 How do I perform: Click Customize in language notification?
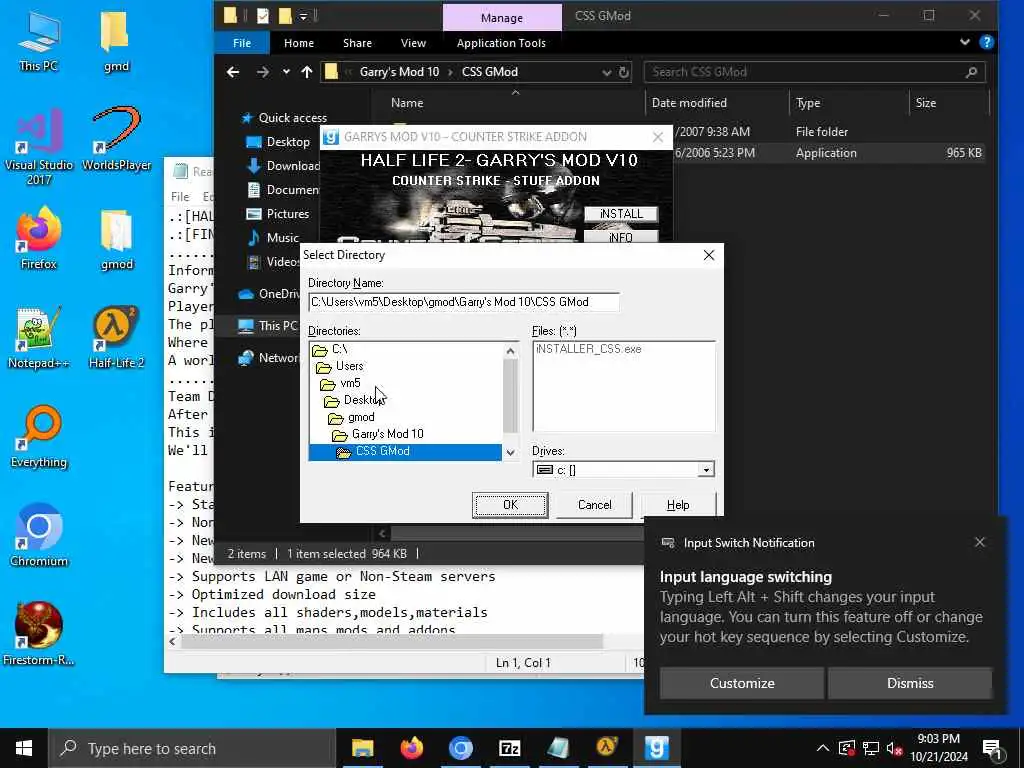point(742,683)
